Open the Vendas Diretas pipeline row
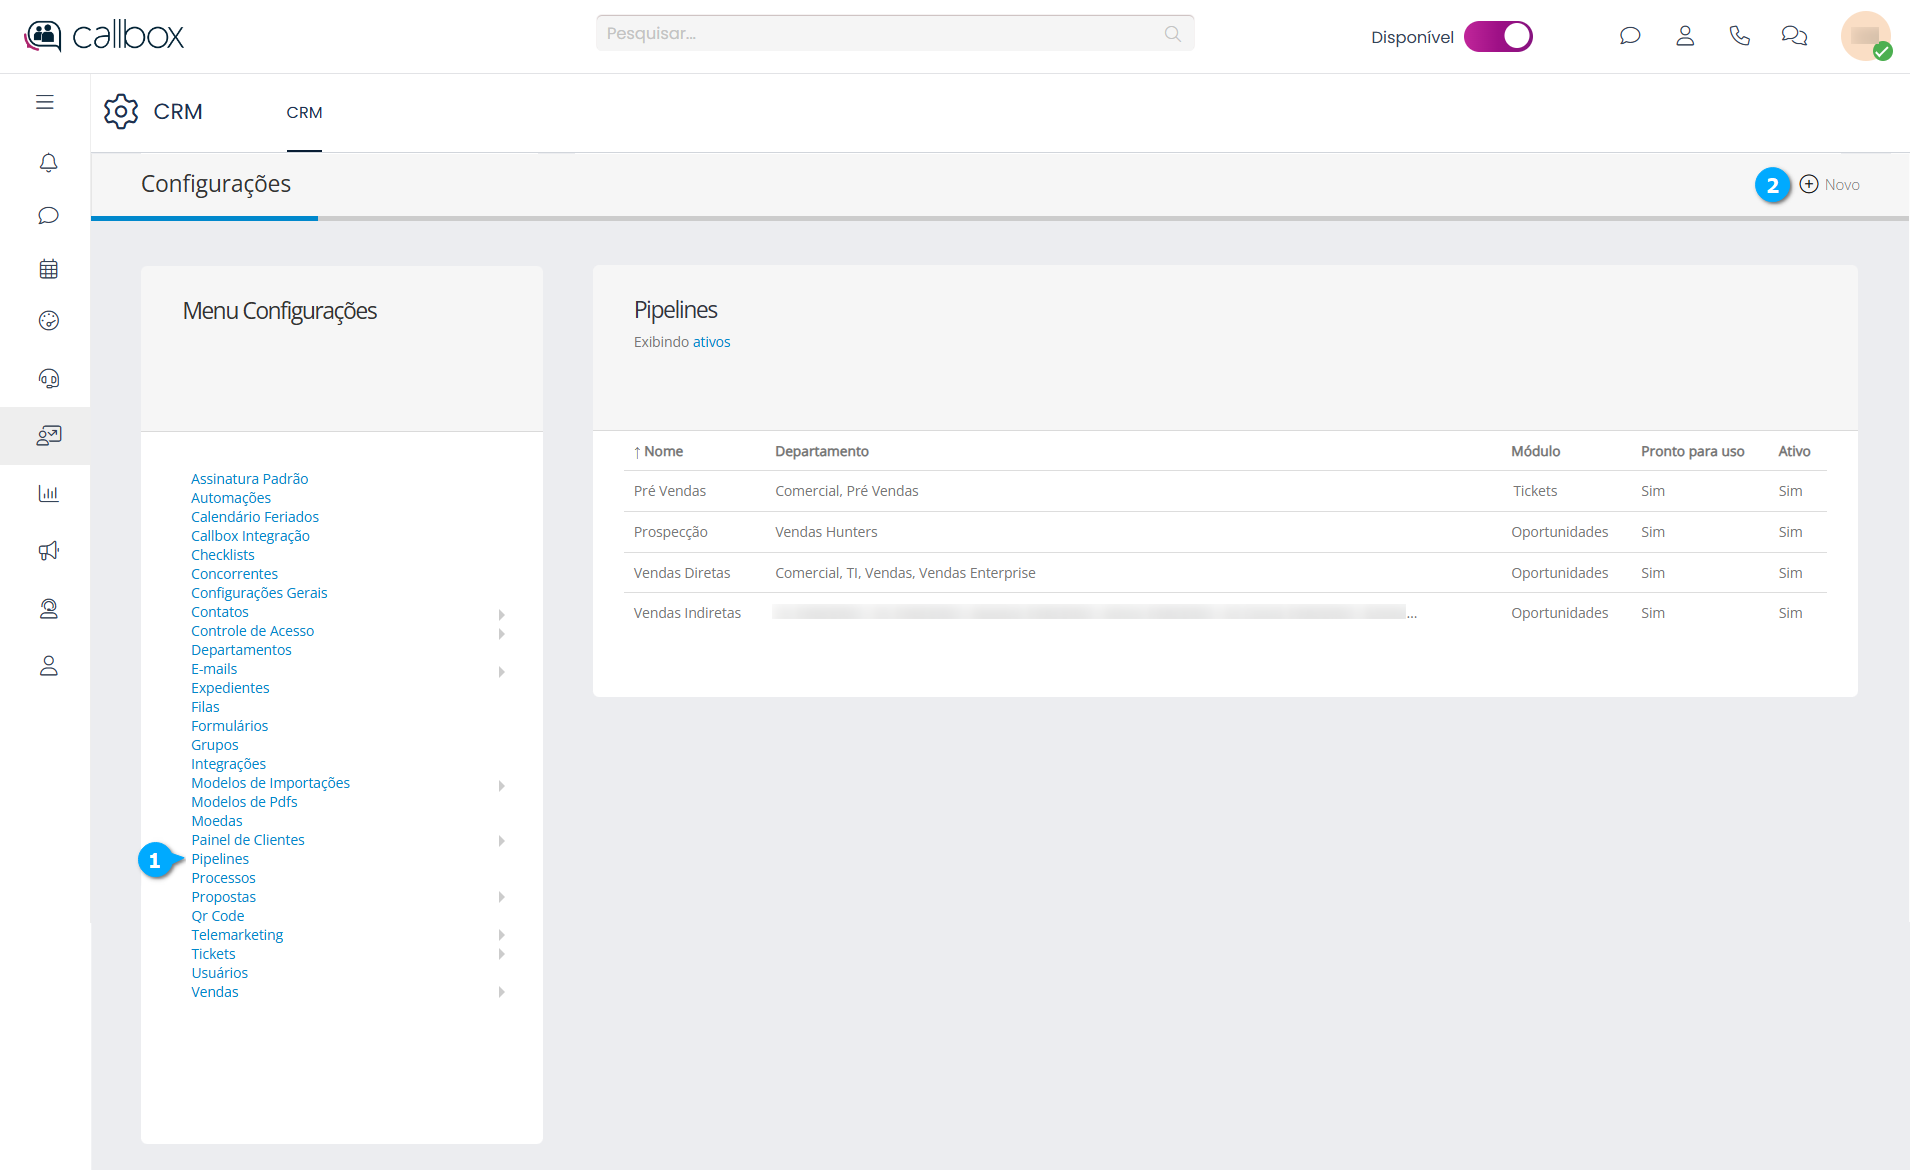Screen dimensions: 1910x1170 click(x=682, y=573)
